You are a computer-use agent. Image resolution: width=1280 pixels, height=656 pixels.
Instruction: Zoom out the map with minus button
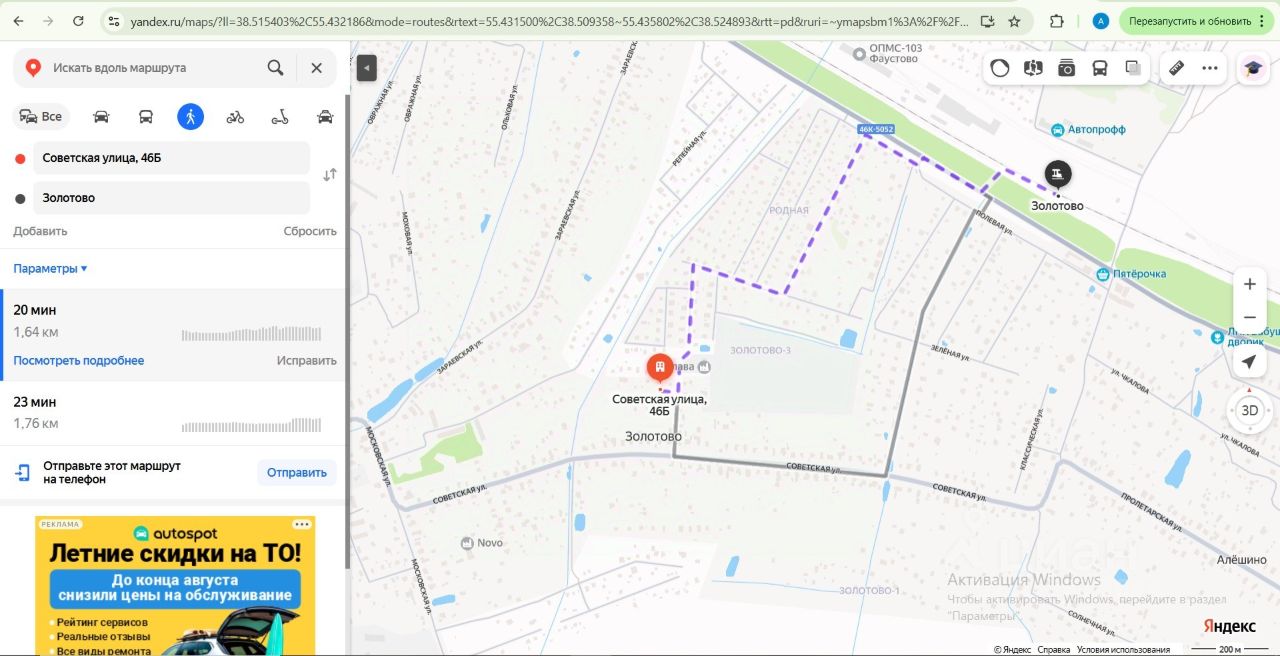pyautogui.click(x=1250, y=318)
